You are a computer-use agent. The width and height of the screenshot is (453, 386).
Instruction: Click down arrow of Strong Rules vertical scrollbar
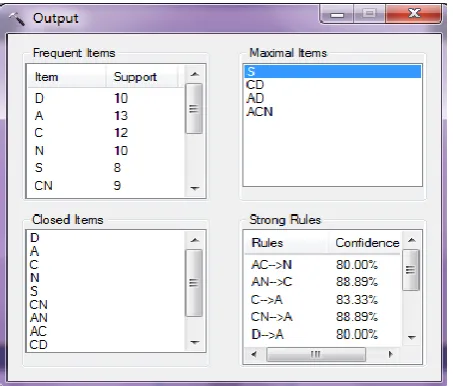tap(412, 337)
